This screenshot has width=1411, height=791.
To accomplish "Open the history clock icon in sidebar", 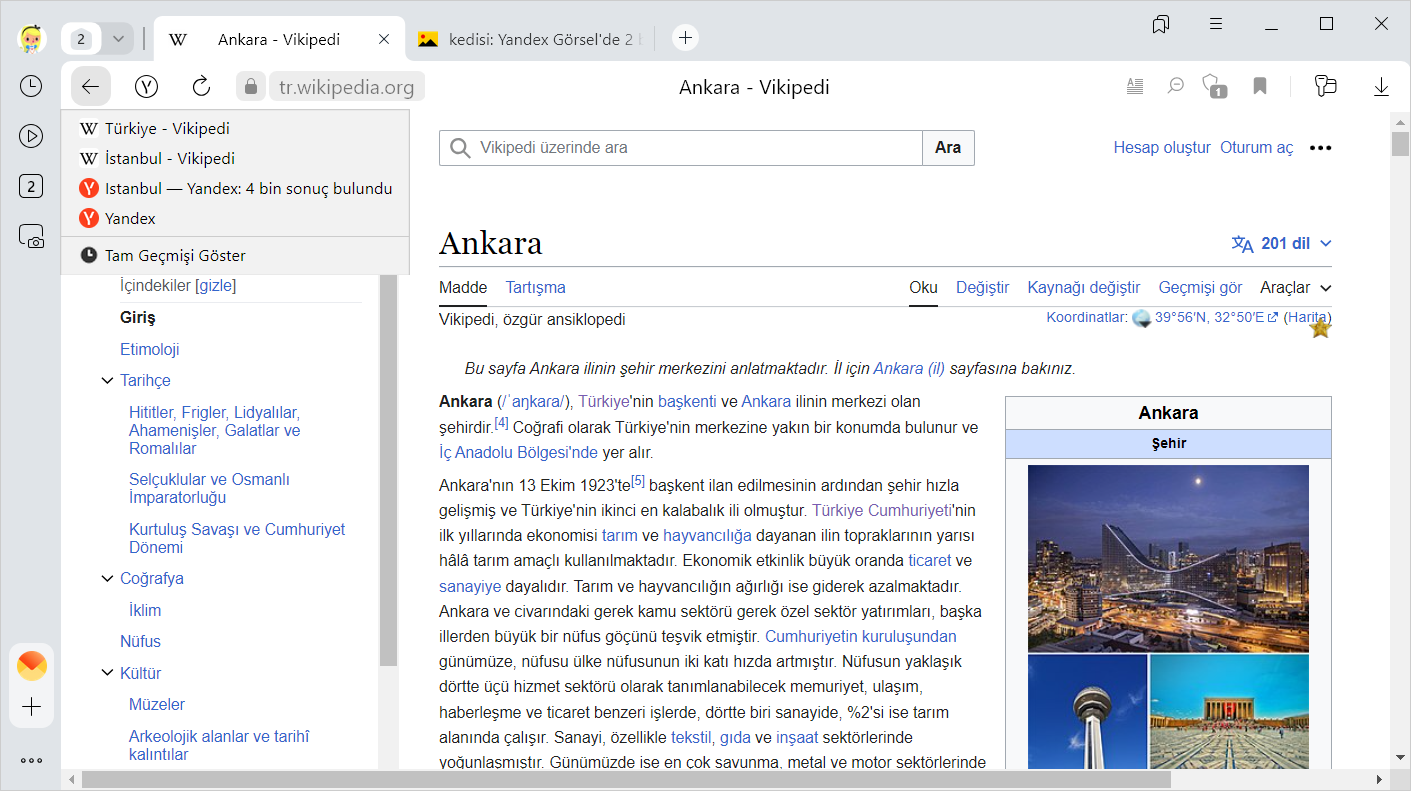I will coord(31,86).
